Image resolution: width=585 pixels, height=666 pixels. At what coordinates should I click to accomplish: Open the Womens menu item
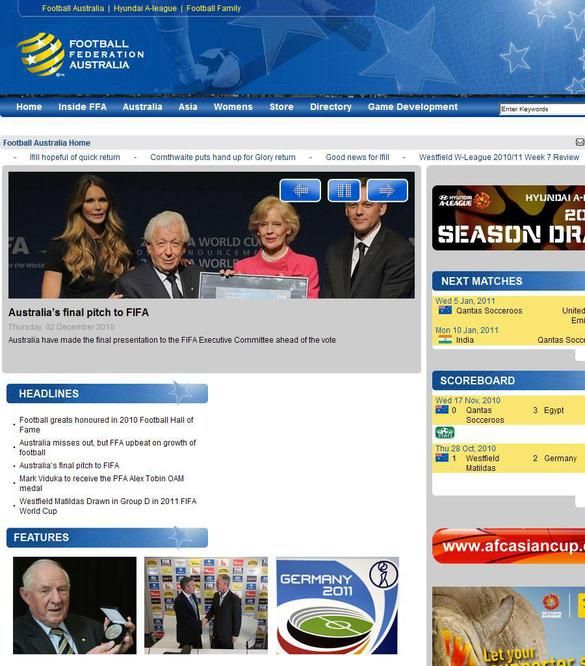233,107
